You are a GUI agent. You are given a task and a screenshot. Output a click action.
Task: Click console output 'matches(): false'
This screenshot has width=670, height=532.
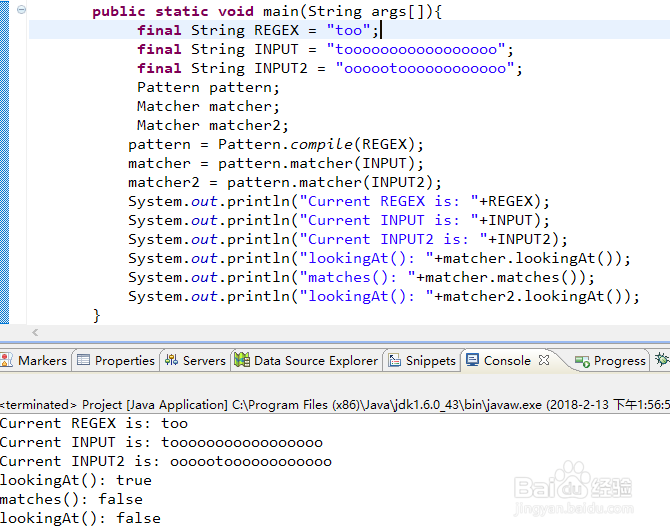coord(71,500)
